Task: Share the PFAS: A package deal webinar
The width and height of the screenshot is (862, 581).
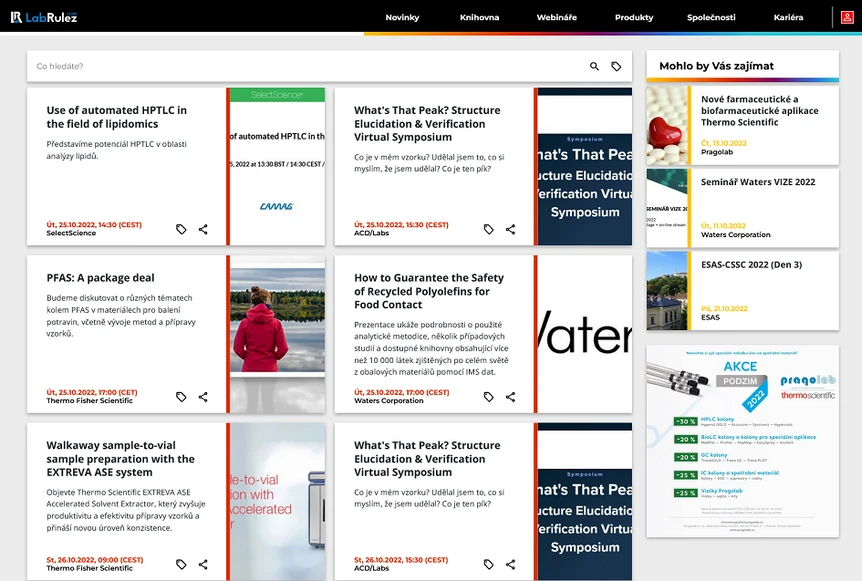Action: coord(203,397)
